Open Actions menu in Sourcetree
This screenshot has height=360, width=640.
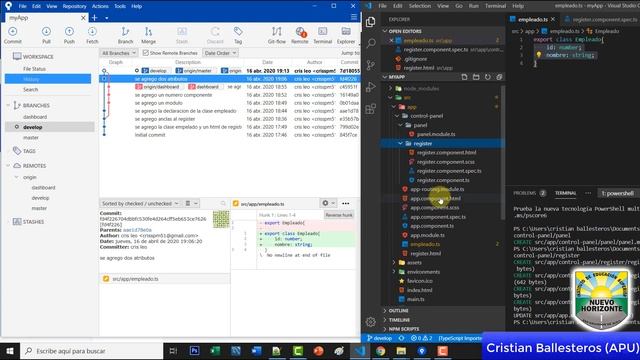coord(100,6)
